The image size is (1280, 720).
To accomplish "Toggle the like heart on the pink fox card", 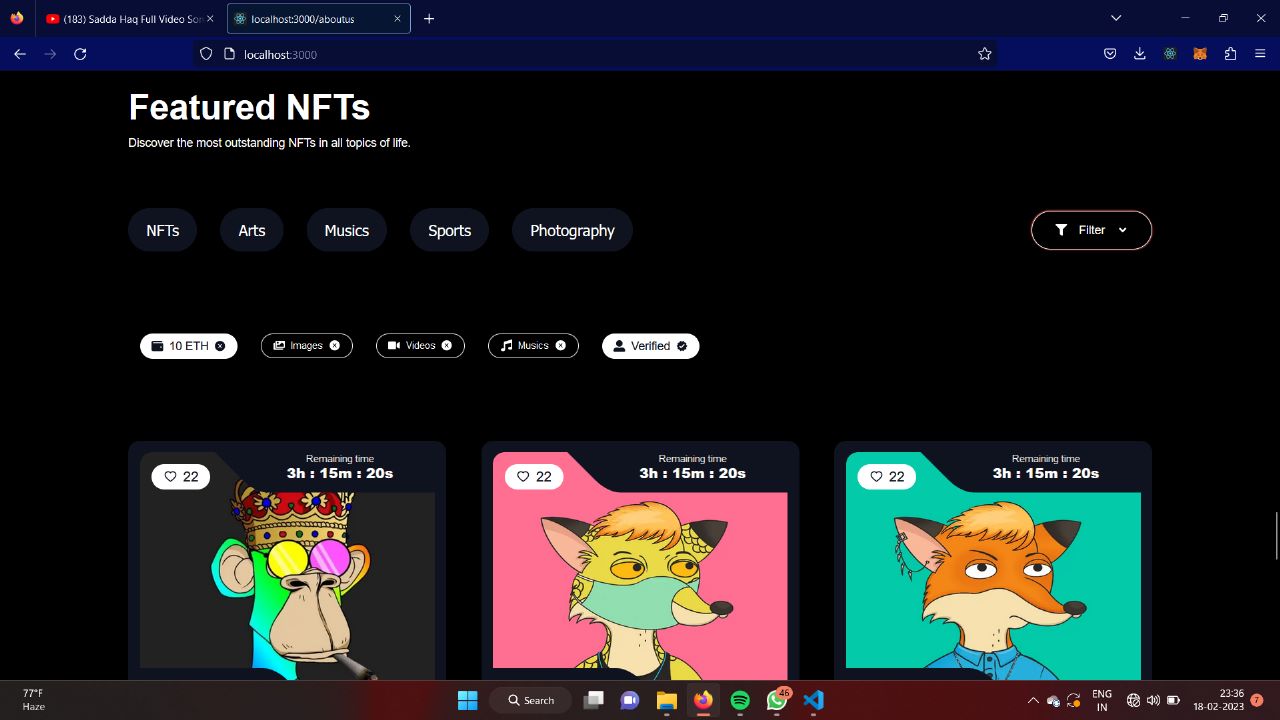I will coord(523,476).
